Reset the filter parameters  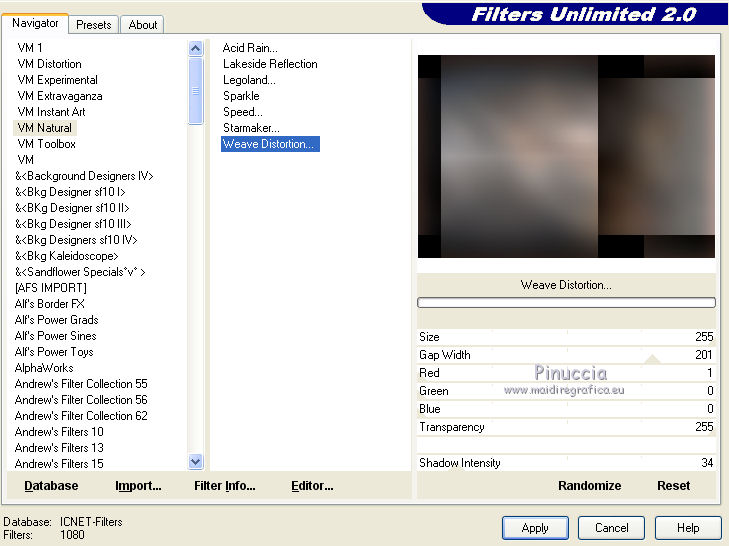pyautogui.click(x=673, y=486)
